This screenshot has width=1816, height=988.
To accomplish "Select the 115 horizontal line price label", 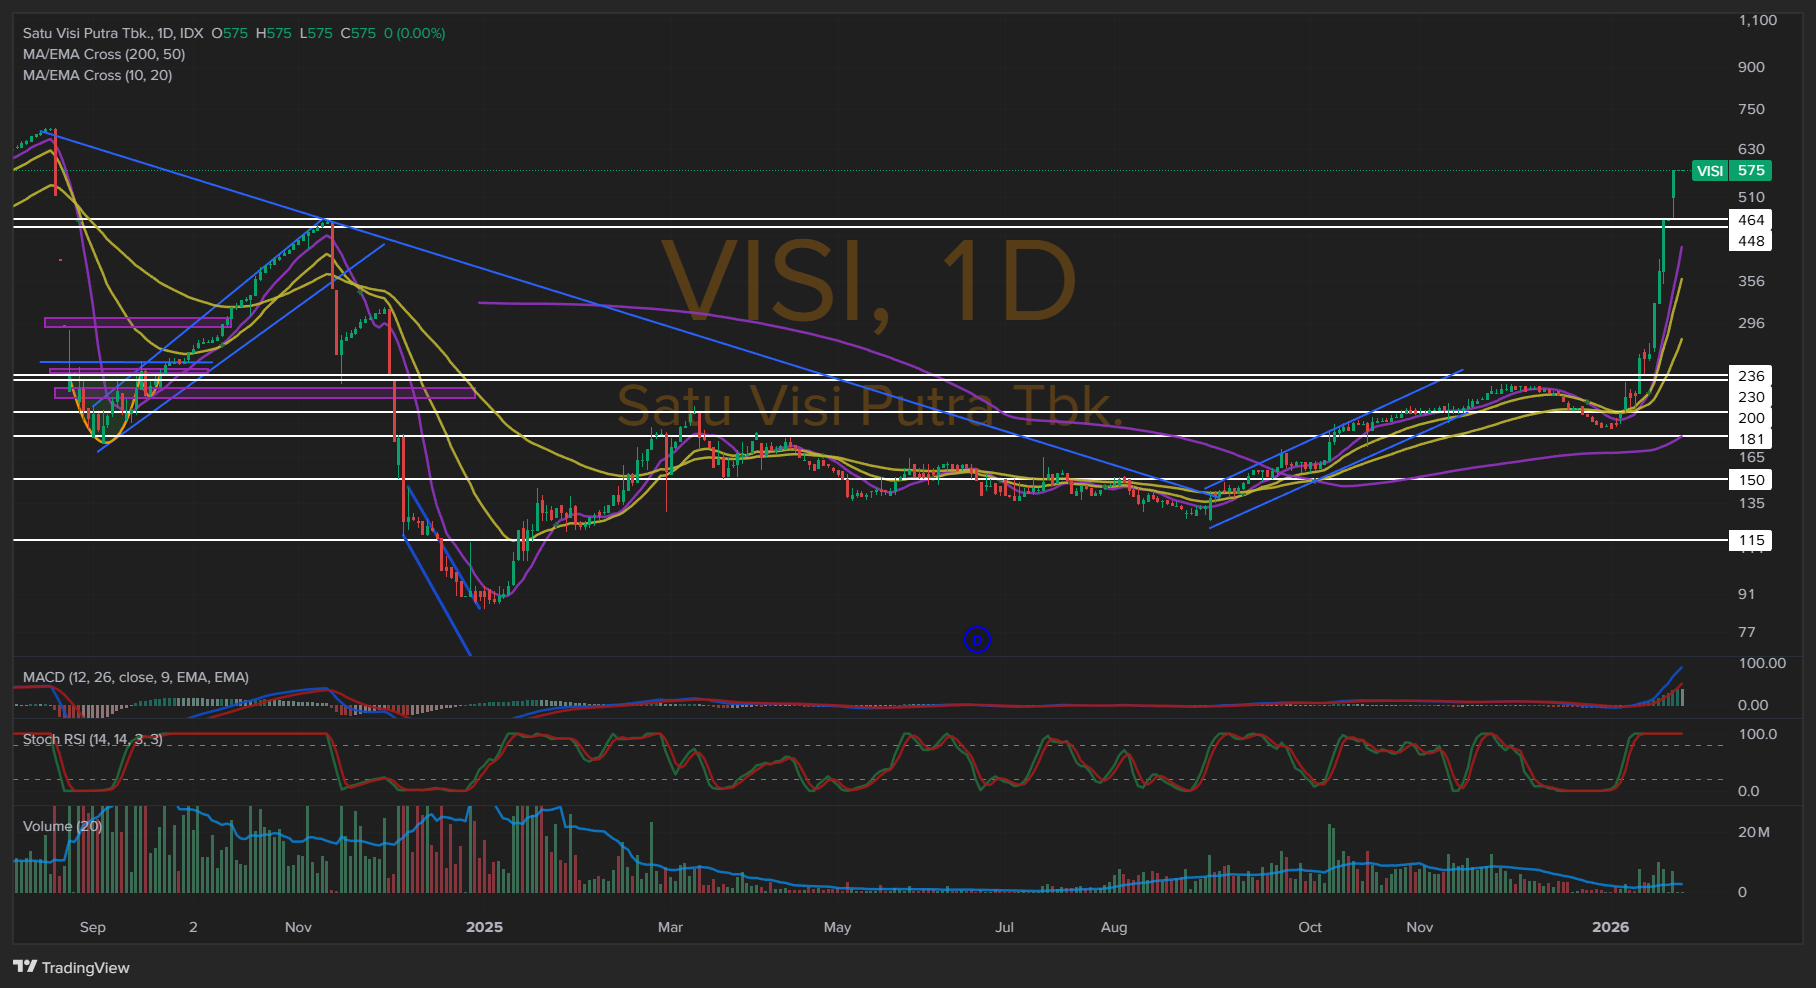I will click(1751, 541).
